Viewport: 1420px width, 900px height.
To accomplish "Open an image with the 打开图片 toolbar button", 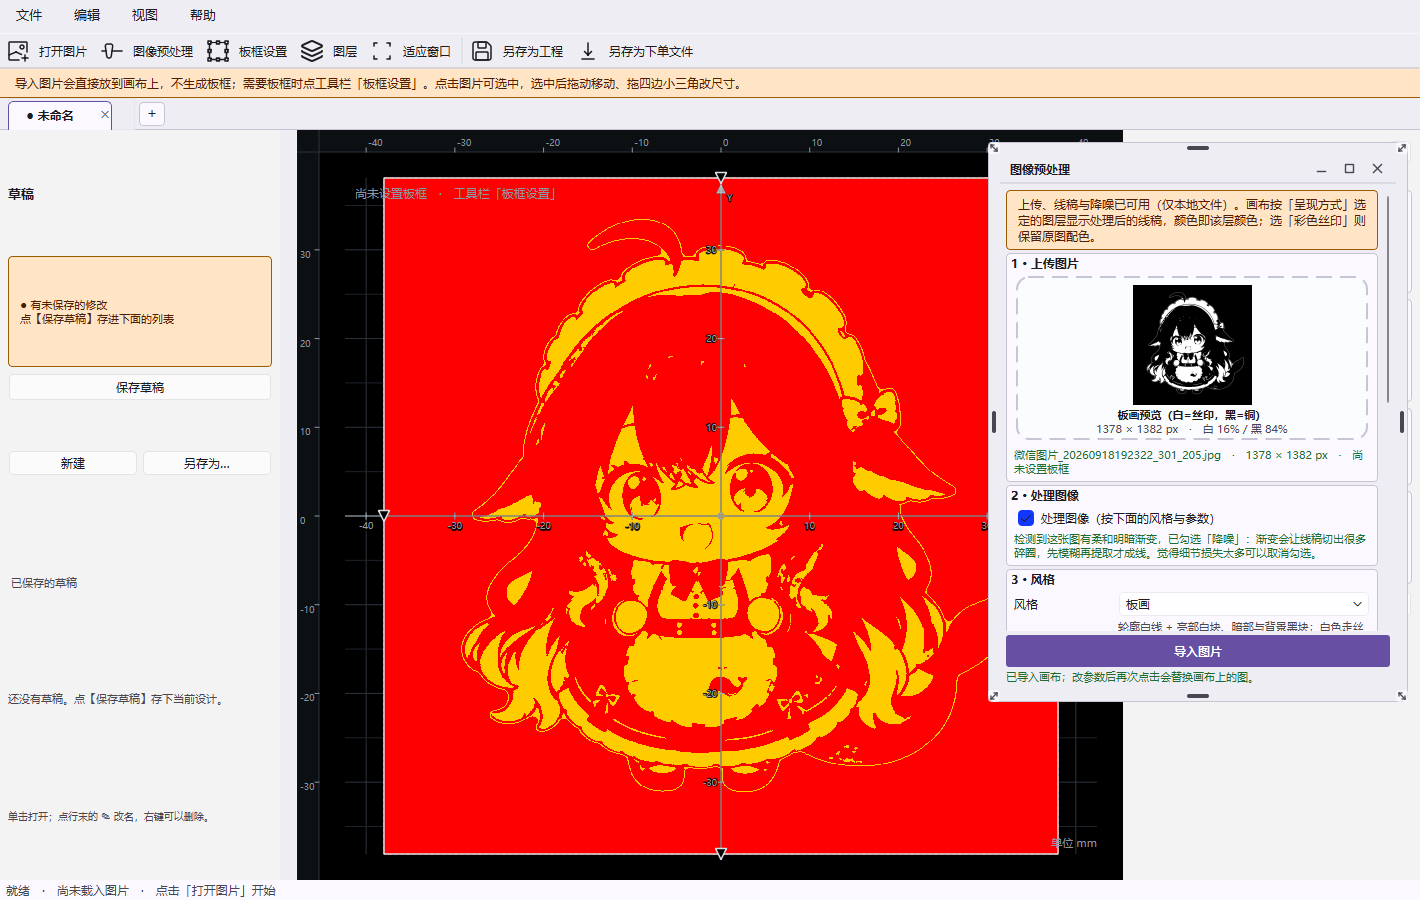I will point(47,51).
